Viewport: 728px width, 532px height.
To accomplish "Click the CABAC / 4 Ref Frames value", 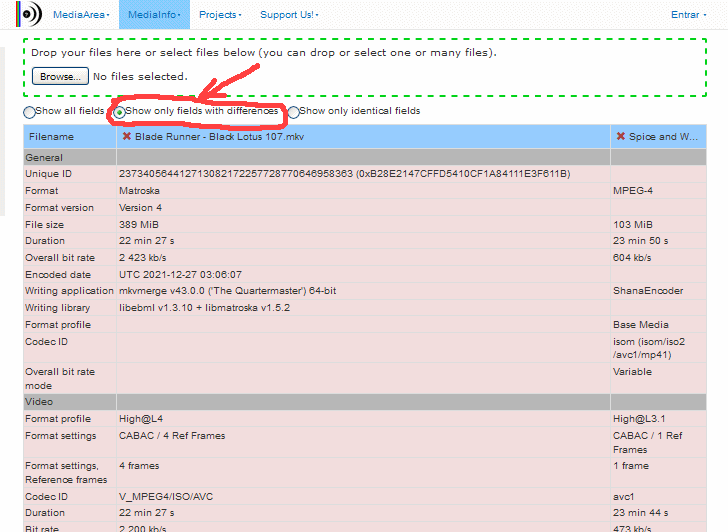I will click(x=172, y=436).
